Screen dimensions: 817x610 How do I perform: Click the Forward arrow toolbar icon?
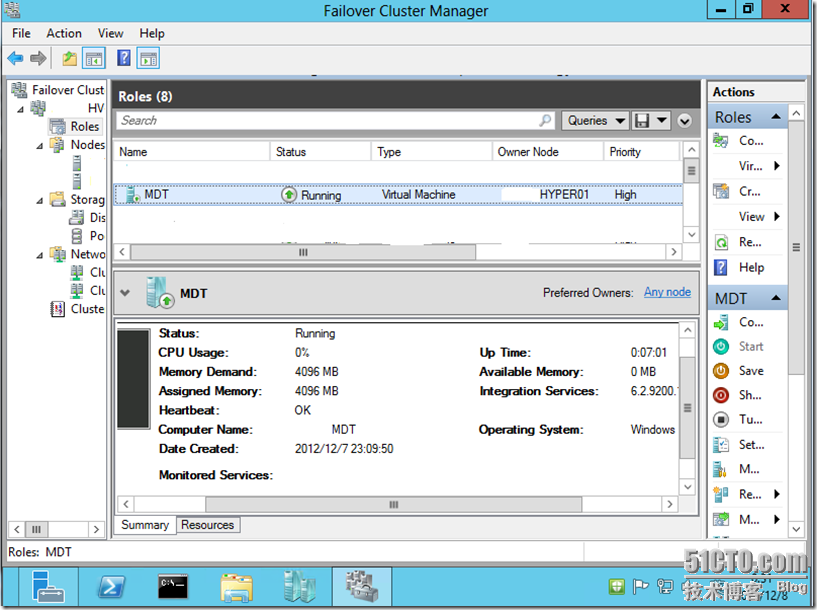pyautogui.click(x=38, y=58)
